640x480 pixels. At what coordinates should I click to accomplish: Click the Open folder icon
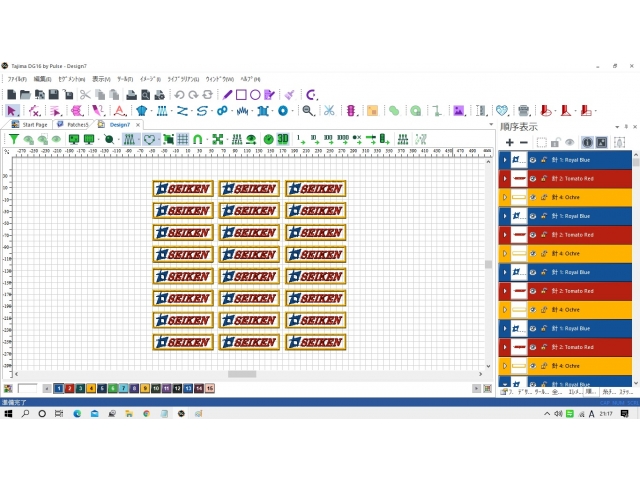[25, 95]
